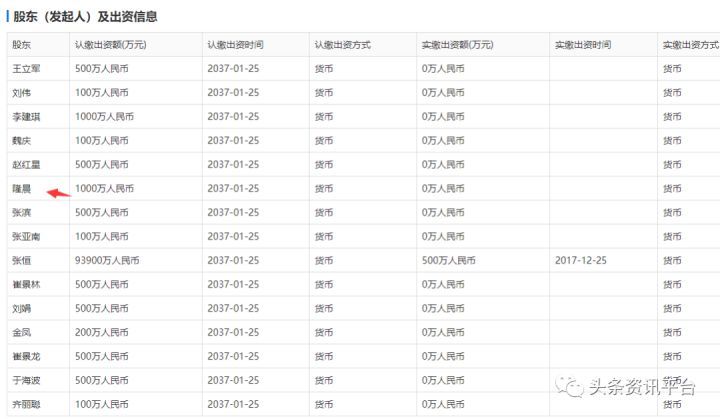Select shareholder name 张恒
Screen dimensions: 720x419
pos(22,260)
